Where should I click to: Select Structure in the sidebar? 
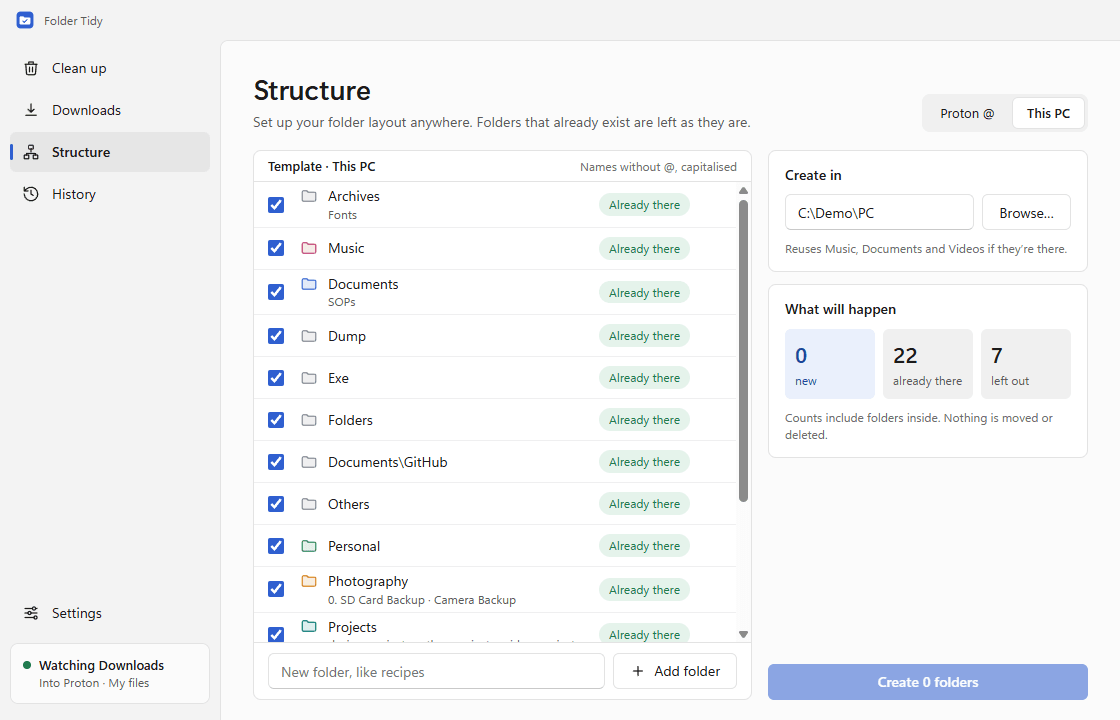click(110, 152)
